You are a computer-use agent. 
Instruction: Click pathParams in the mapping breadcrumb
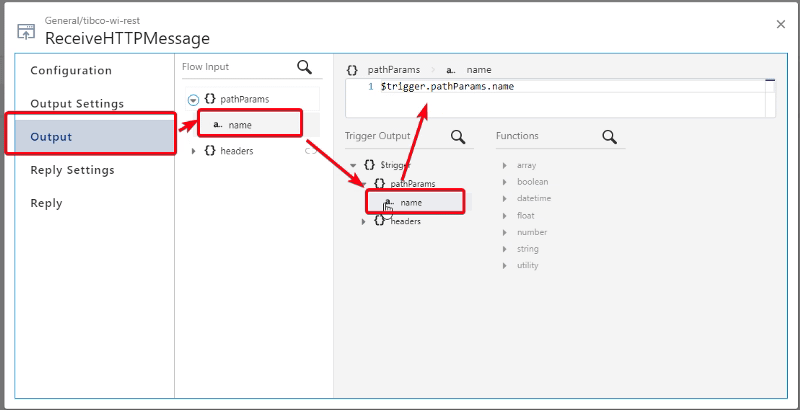392,71
